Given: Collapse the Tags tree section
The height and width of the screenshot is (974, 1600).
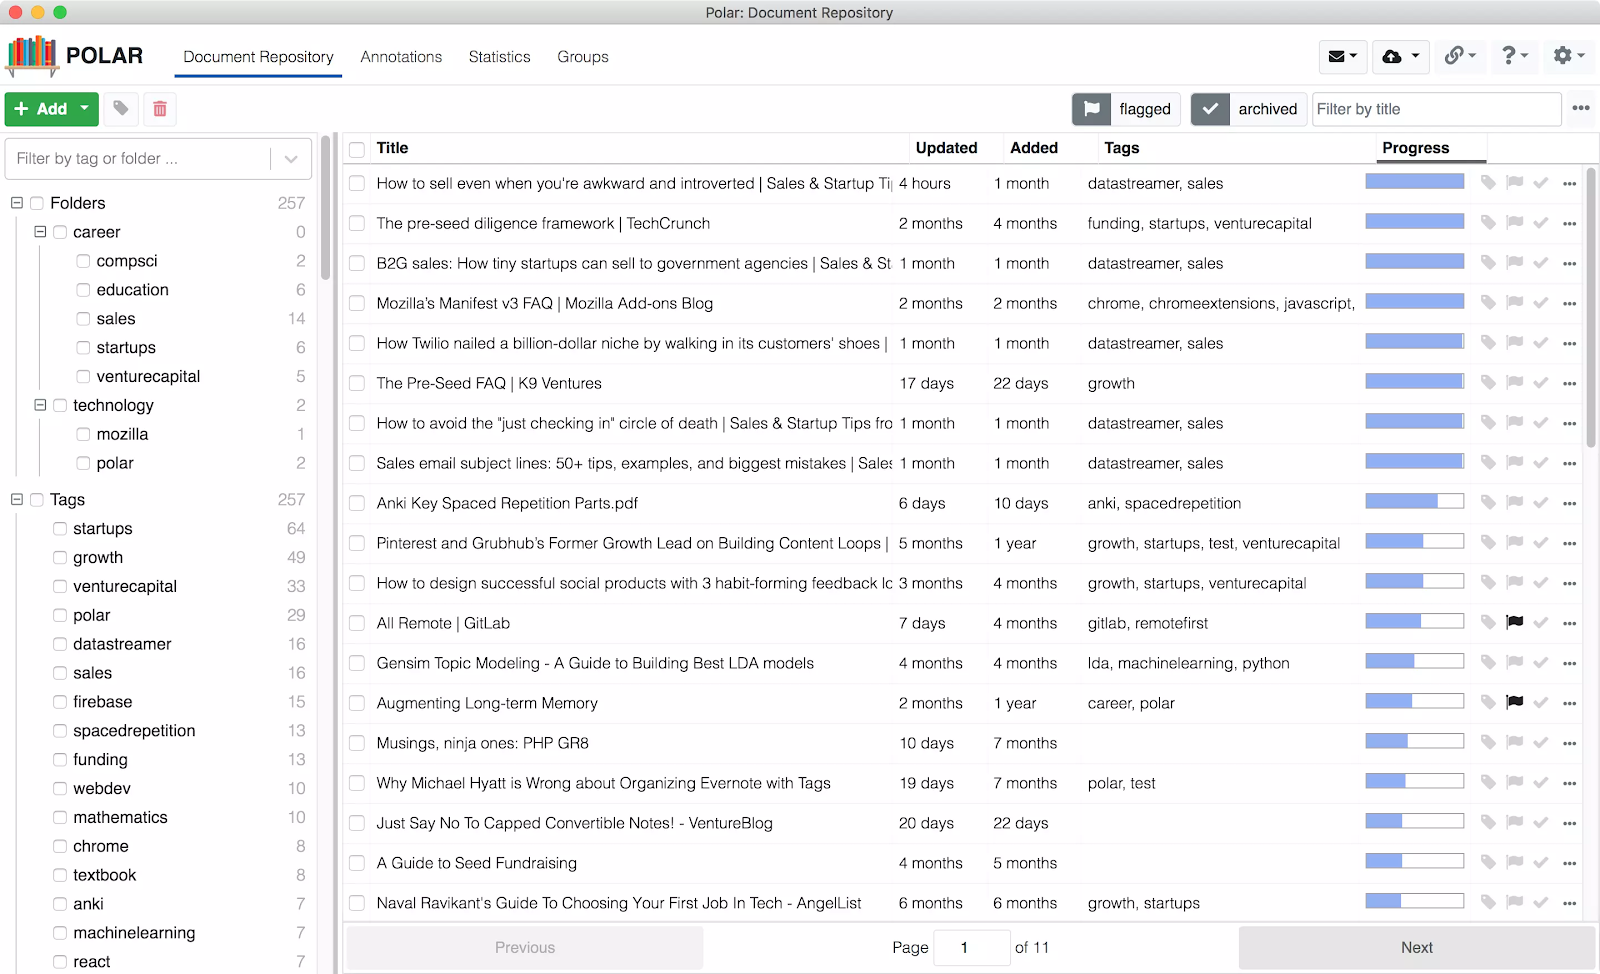Looking at the screenshot, I should click(x=17, y=499).
